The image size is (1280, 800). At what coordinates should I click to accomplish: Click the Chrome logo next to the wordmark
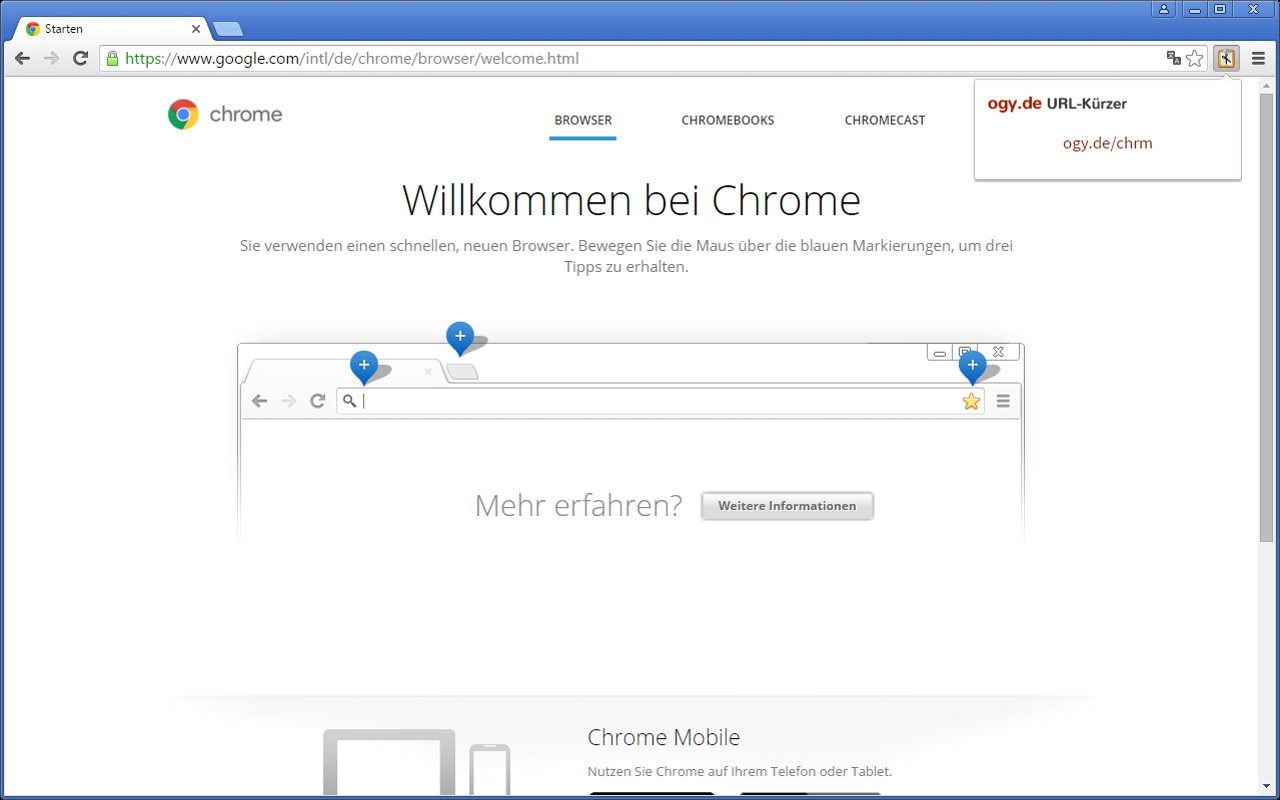point(183,114)
